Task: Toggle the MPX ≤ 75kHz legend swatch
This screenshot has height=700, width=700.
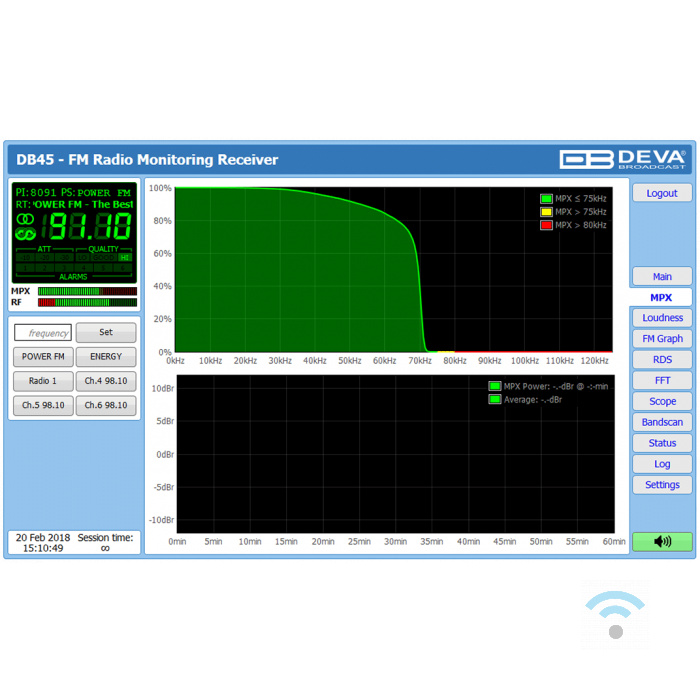Action: tap(546, 199)
